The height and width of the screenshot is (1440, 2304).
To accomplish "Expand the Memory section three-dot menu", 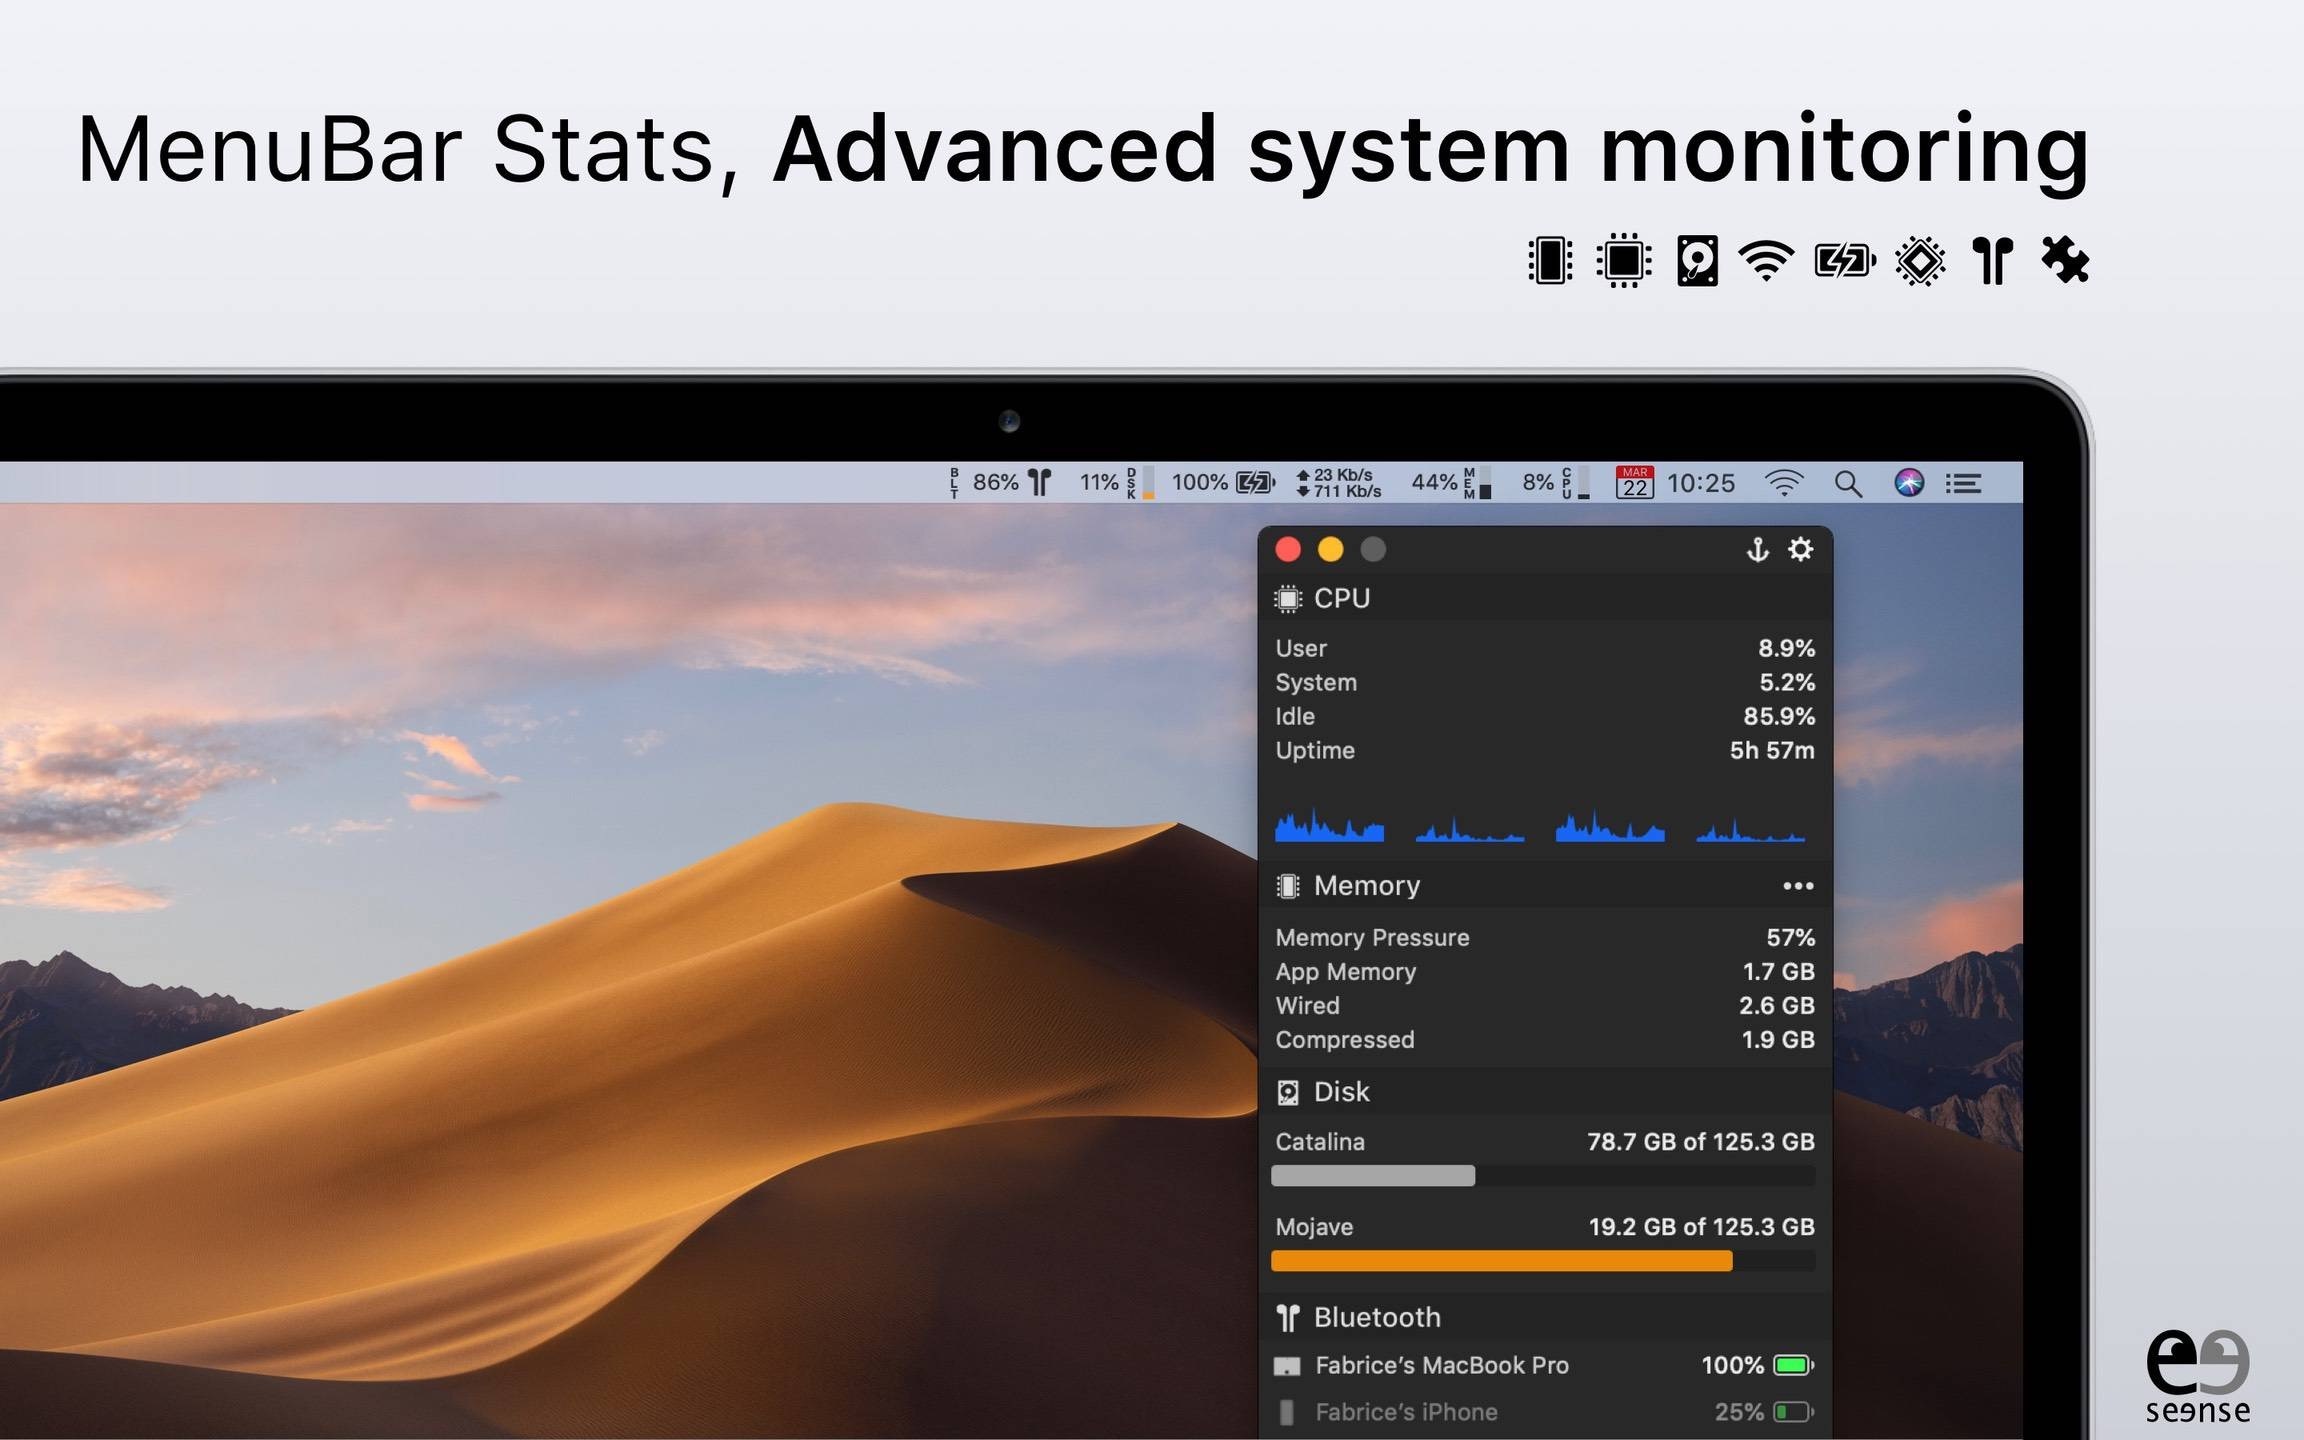I will coord(1797,886).
